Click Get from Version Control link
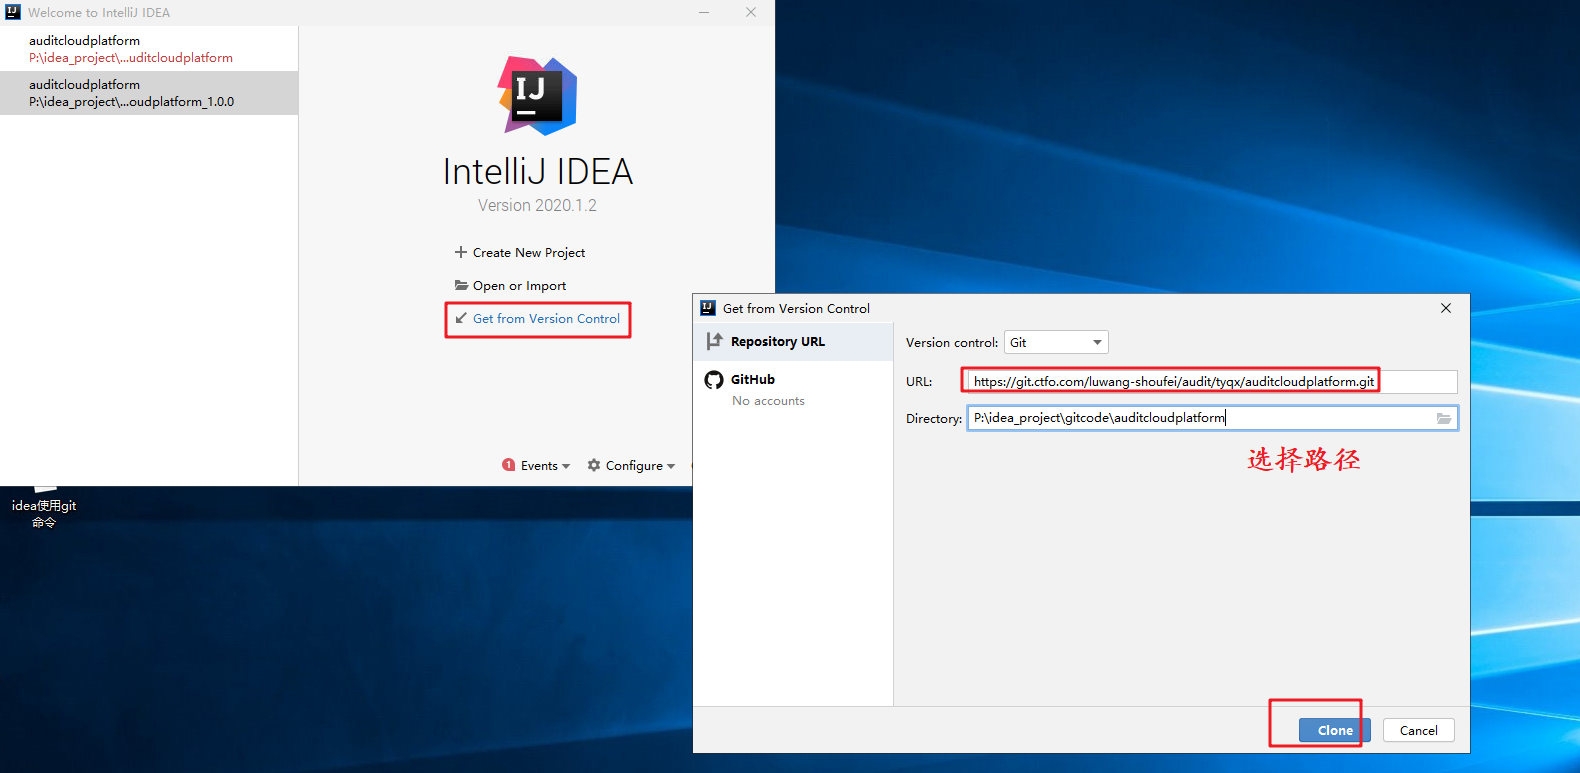The image size is (1580, 773). pyautogui.click(x=546, y=318)
